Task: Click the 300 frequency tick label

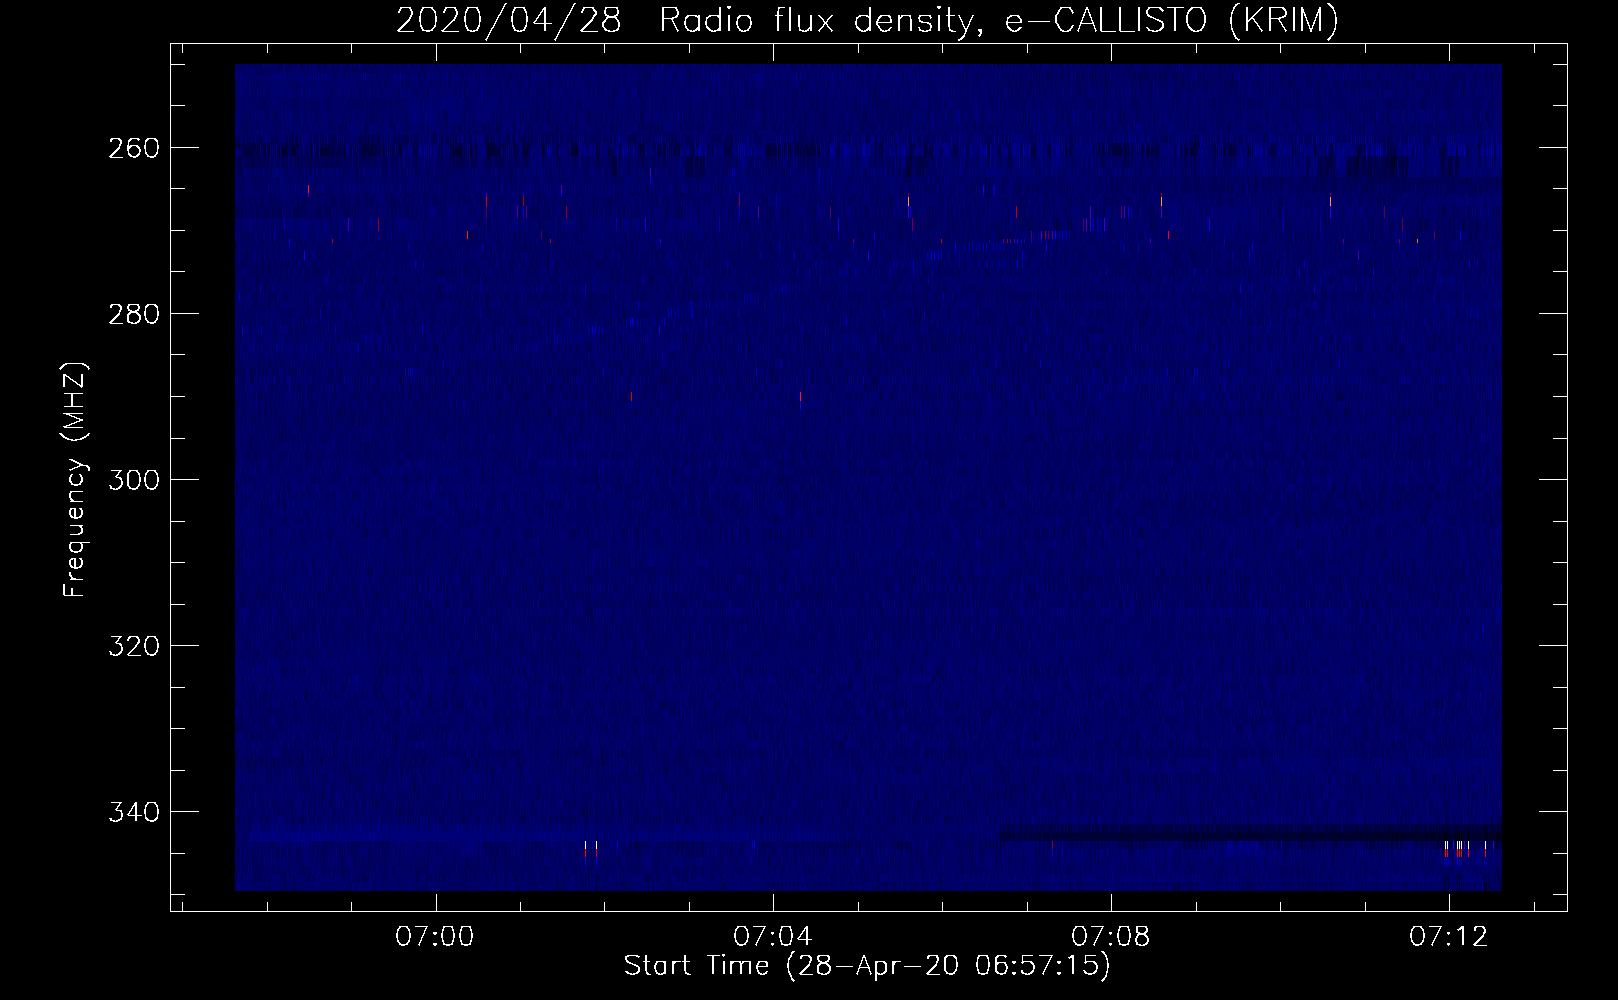Action: pyautogui.click(x=134, y=480)
